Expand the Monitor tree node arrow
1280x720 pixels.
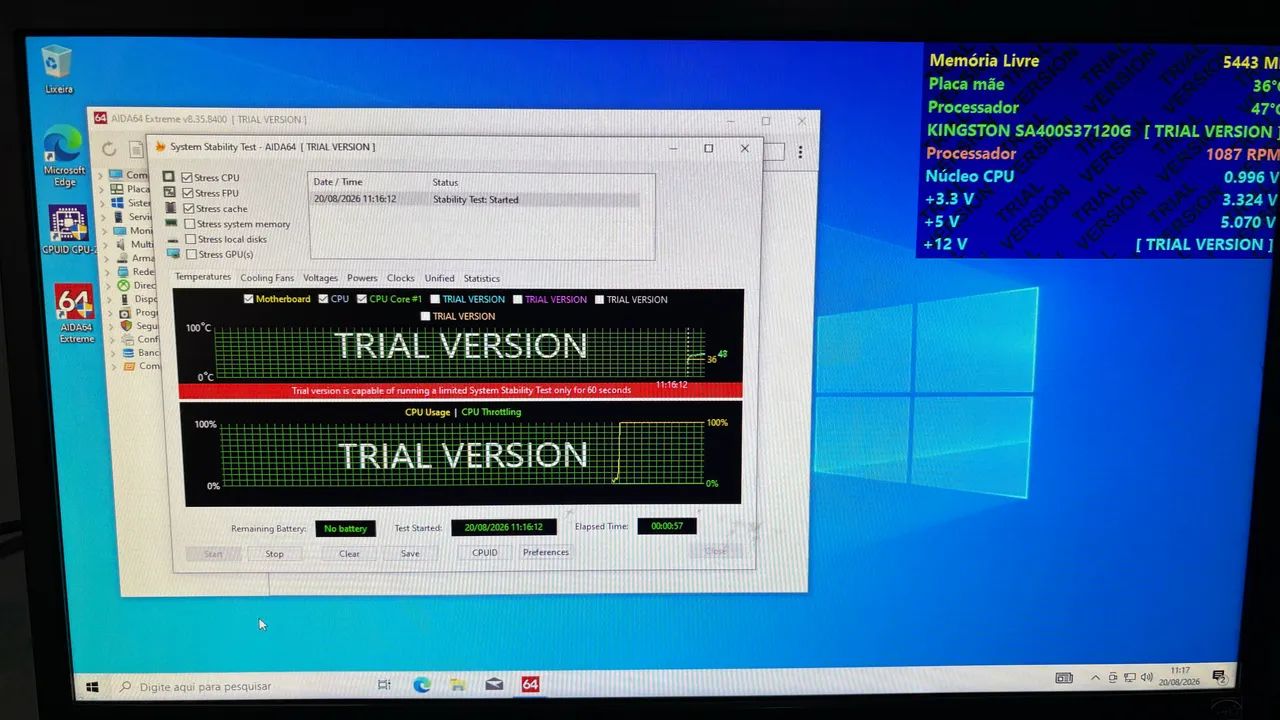coord(104,230)
